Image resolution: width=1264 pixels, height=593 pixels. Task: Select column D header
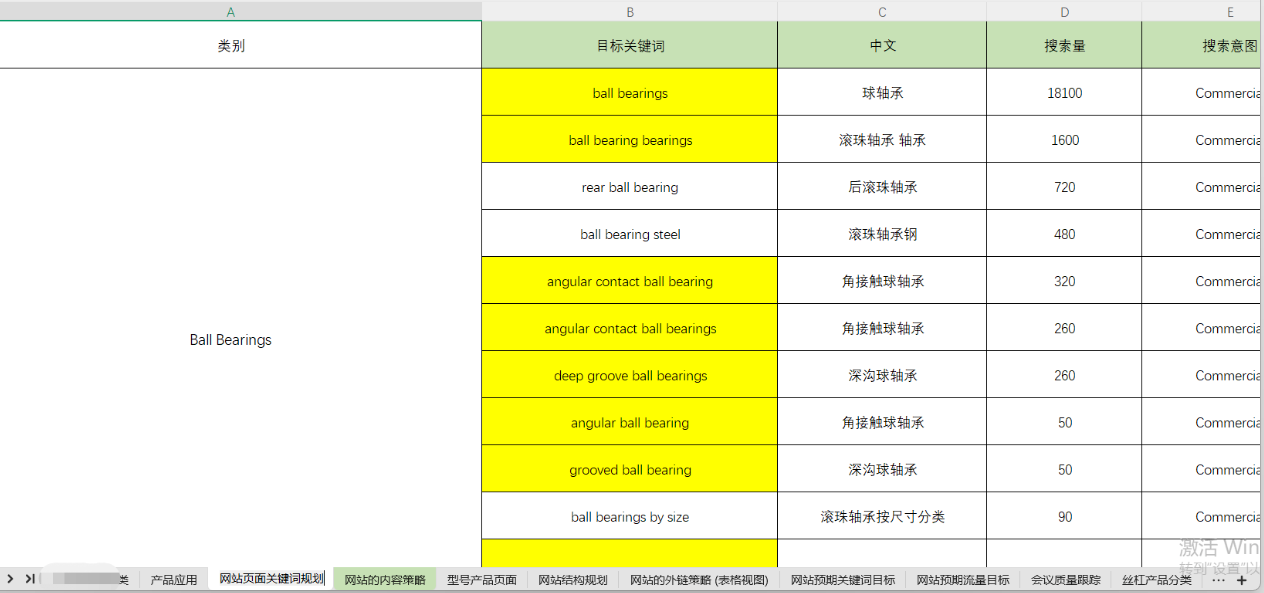[1064, 12]
